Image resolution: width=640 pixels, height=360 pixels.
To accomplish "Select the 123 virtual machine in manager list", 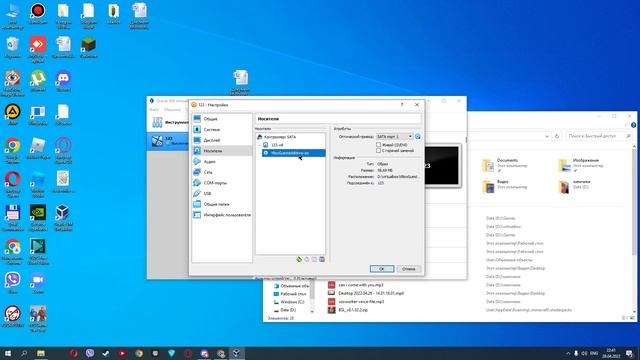I will click(168, 141).
